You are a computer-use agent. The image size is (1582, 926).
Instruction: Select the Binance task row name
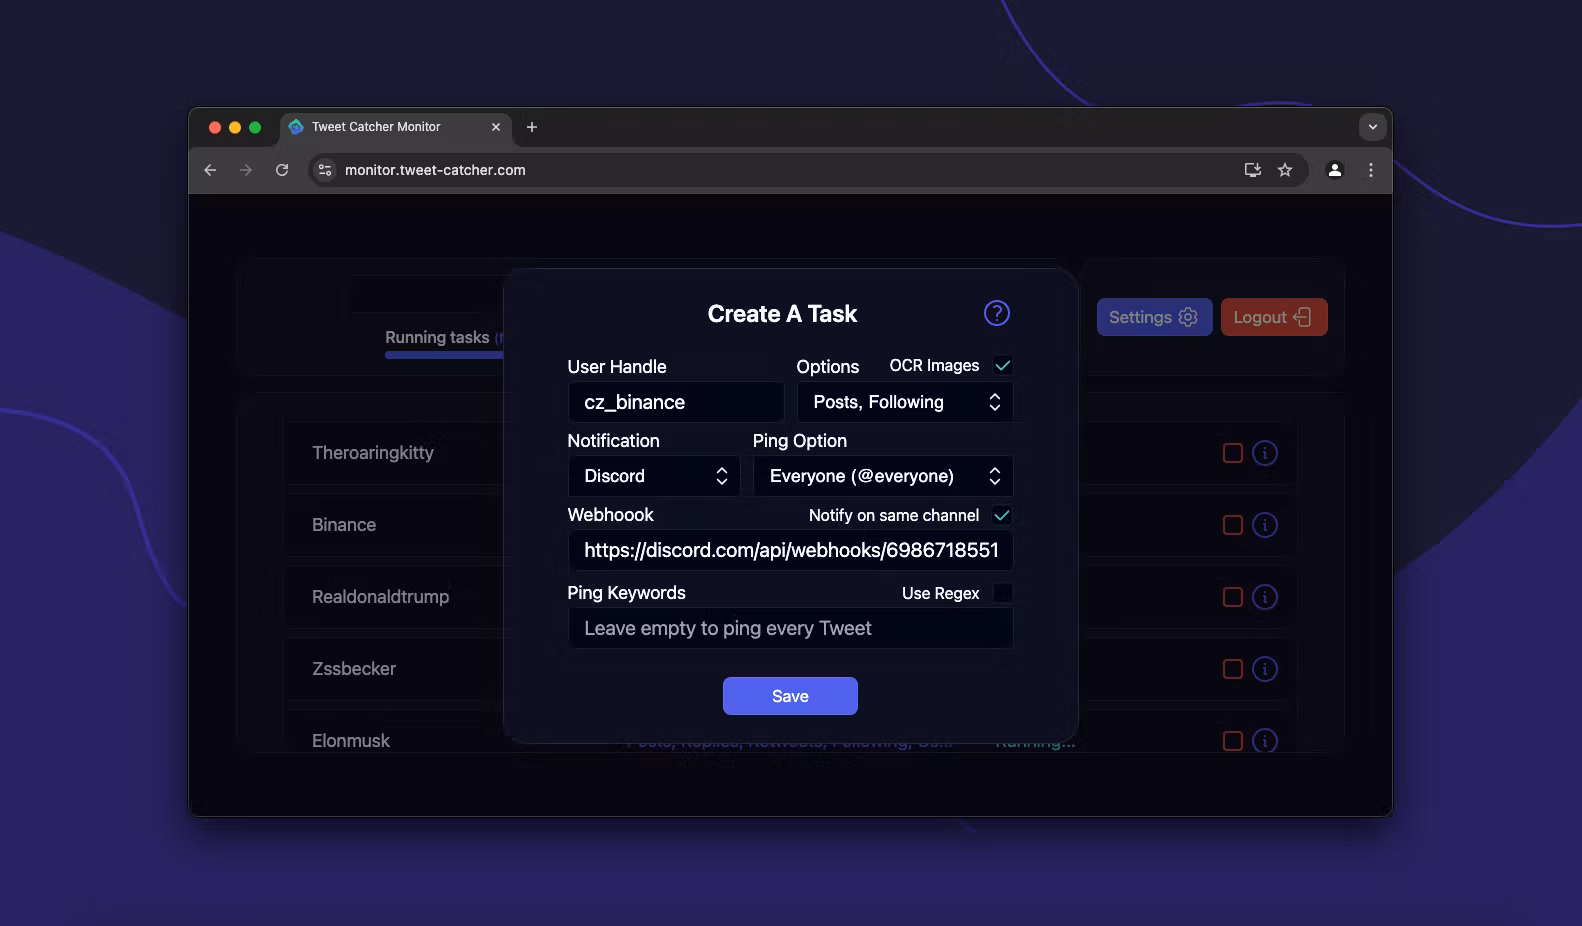(x=344, y=525)
